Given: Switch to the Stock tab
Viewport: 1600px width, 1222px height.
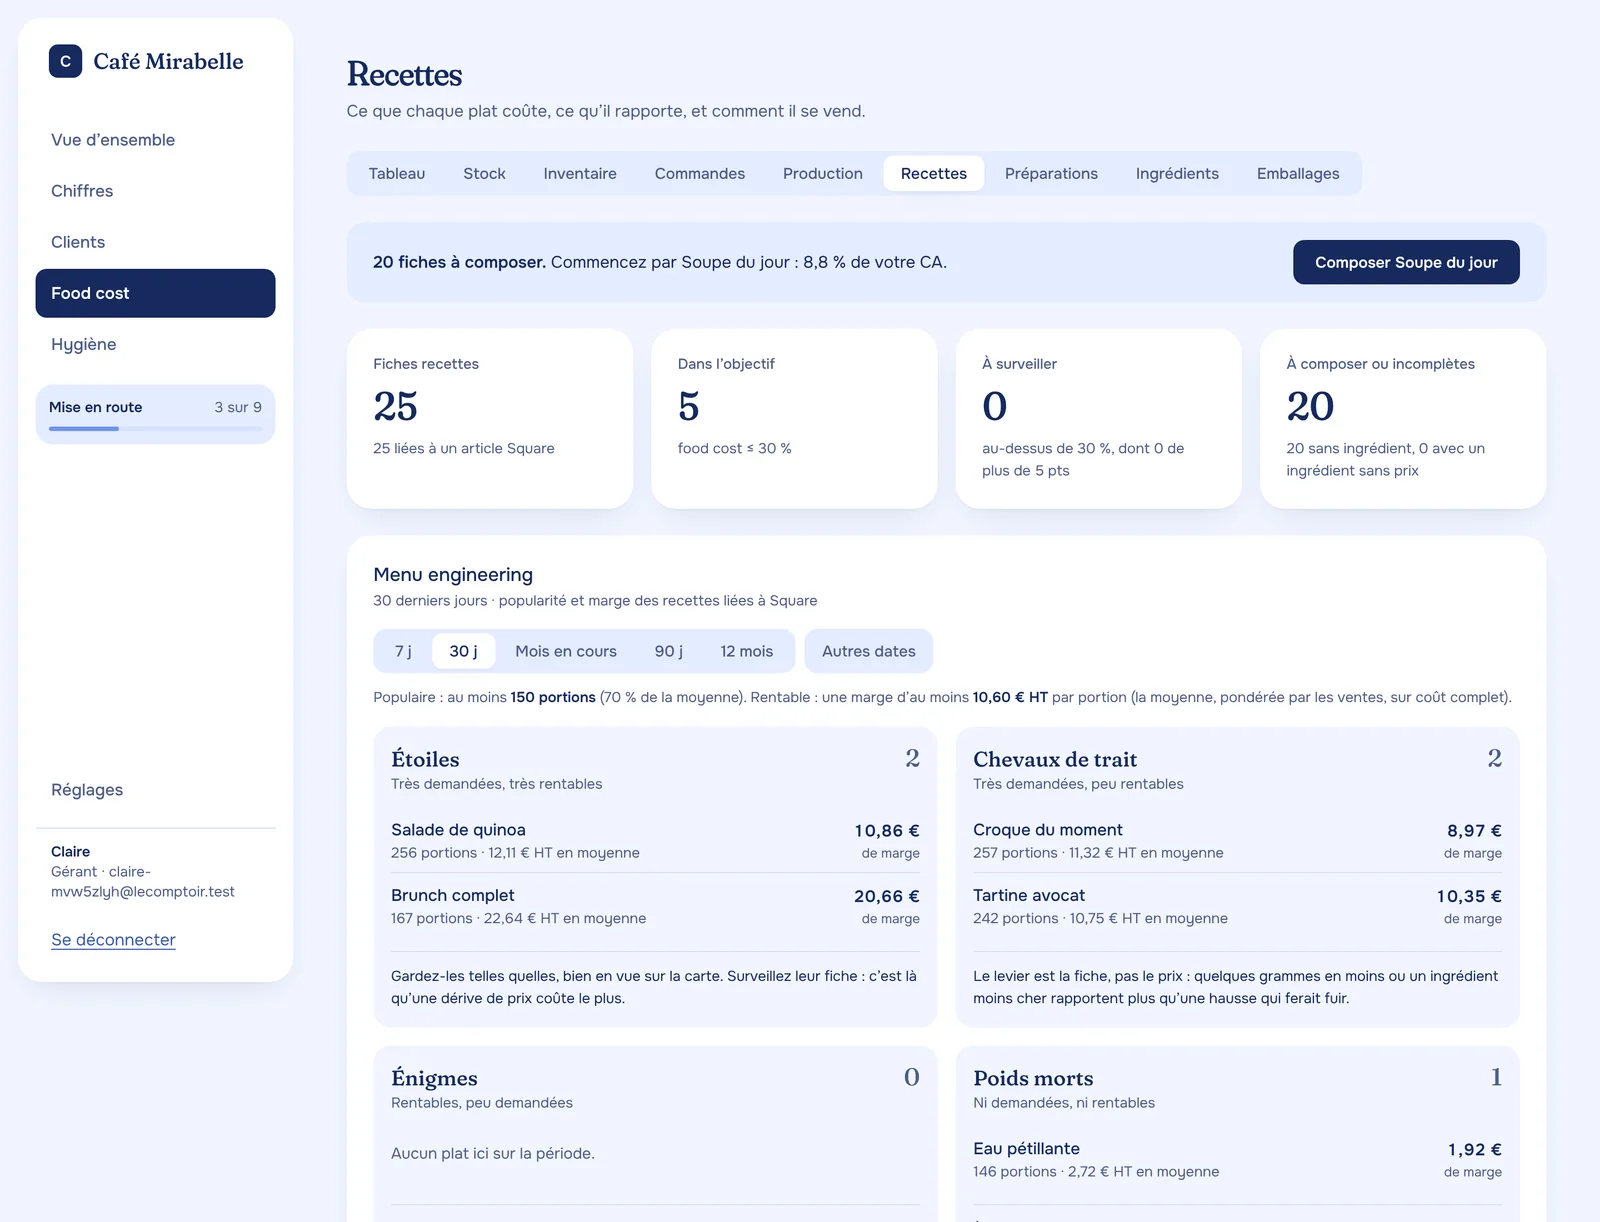Looking at the screenshot, I should tap(484, 173).
